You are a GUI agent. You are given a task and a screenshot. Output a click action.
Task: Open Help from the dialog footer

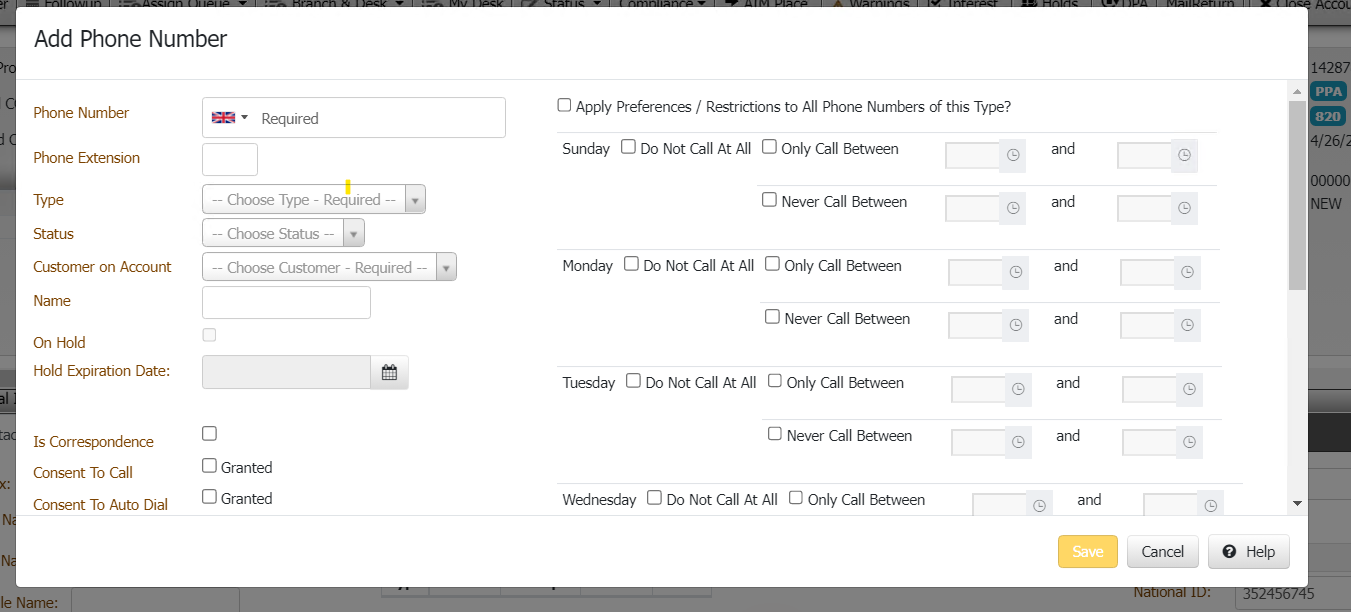[x=1248, y=552]
